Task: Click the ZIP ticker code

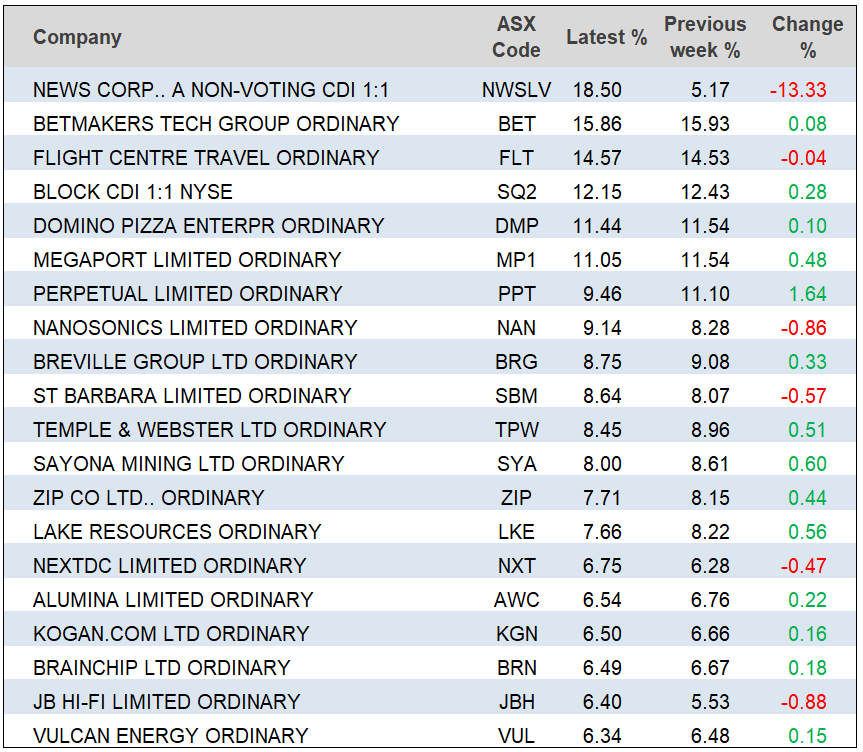Action: coord(516,498)
